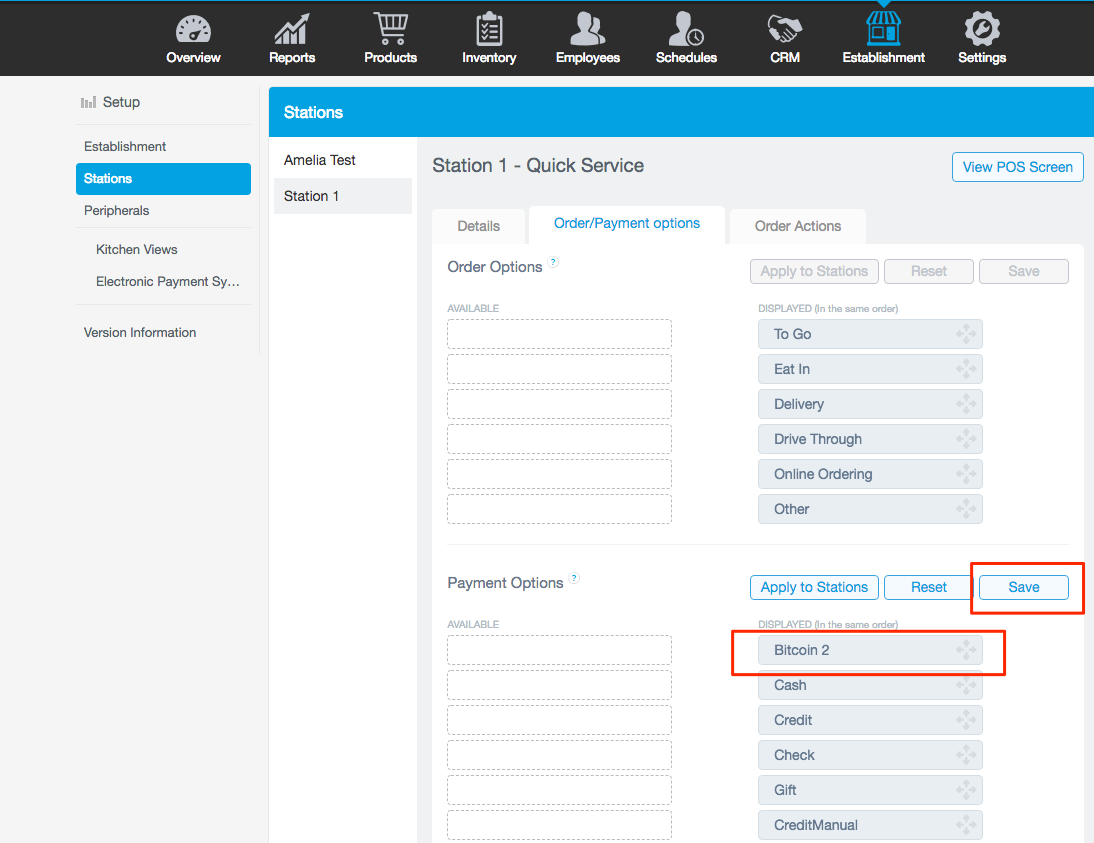Switch to the Details tab
Screen dimensions: 1094x843
(479, 225)
